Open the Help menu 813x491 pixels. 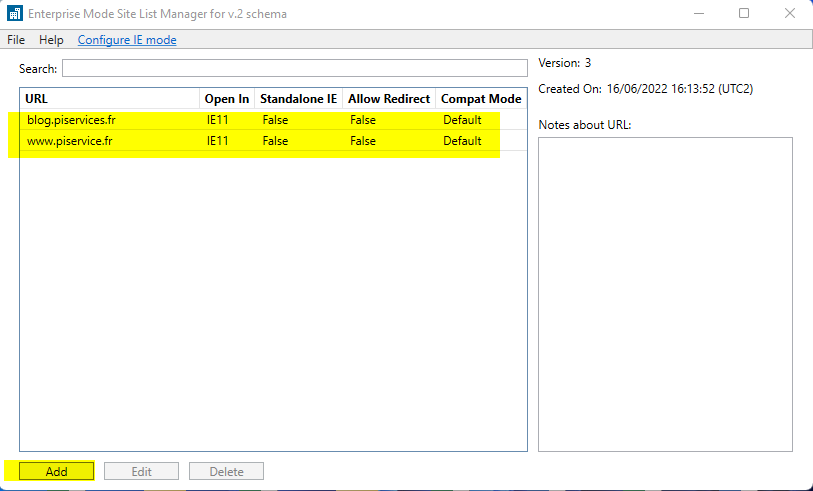click(x=51, y=40)
